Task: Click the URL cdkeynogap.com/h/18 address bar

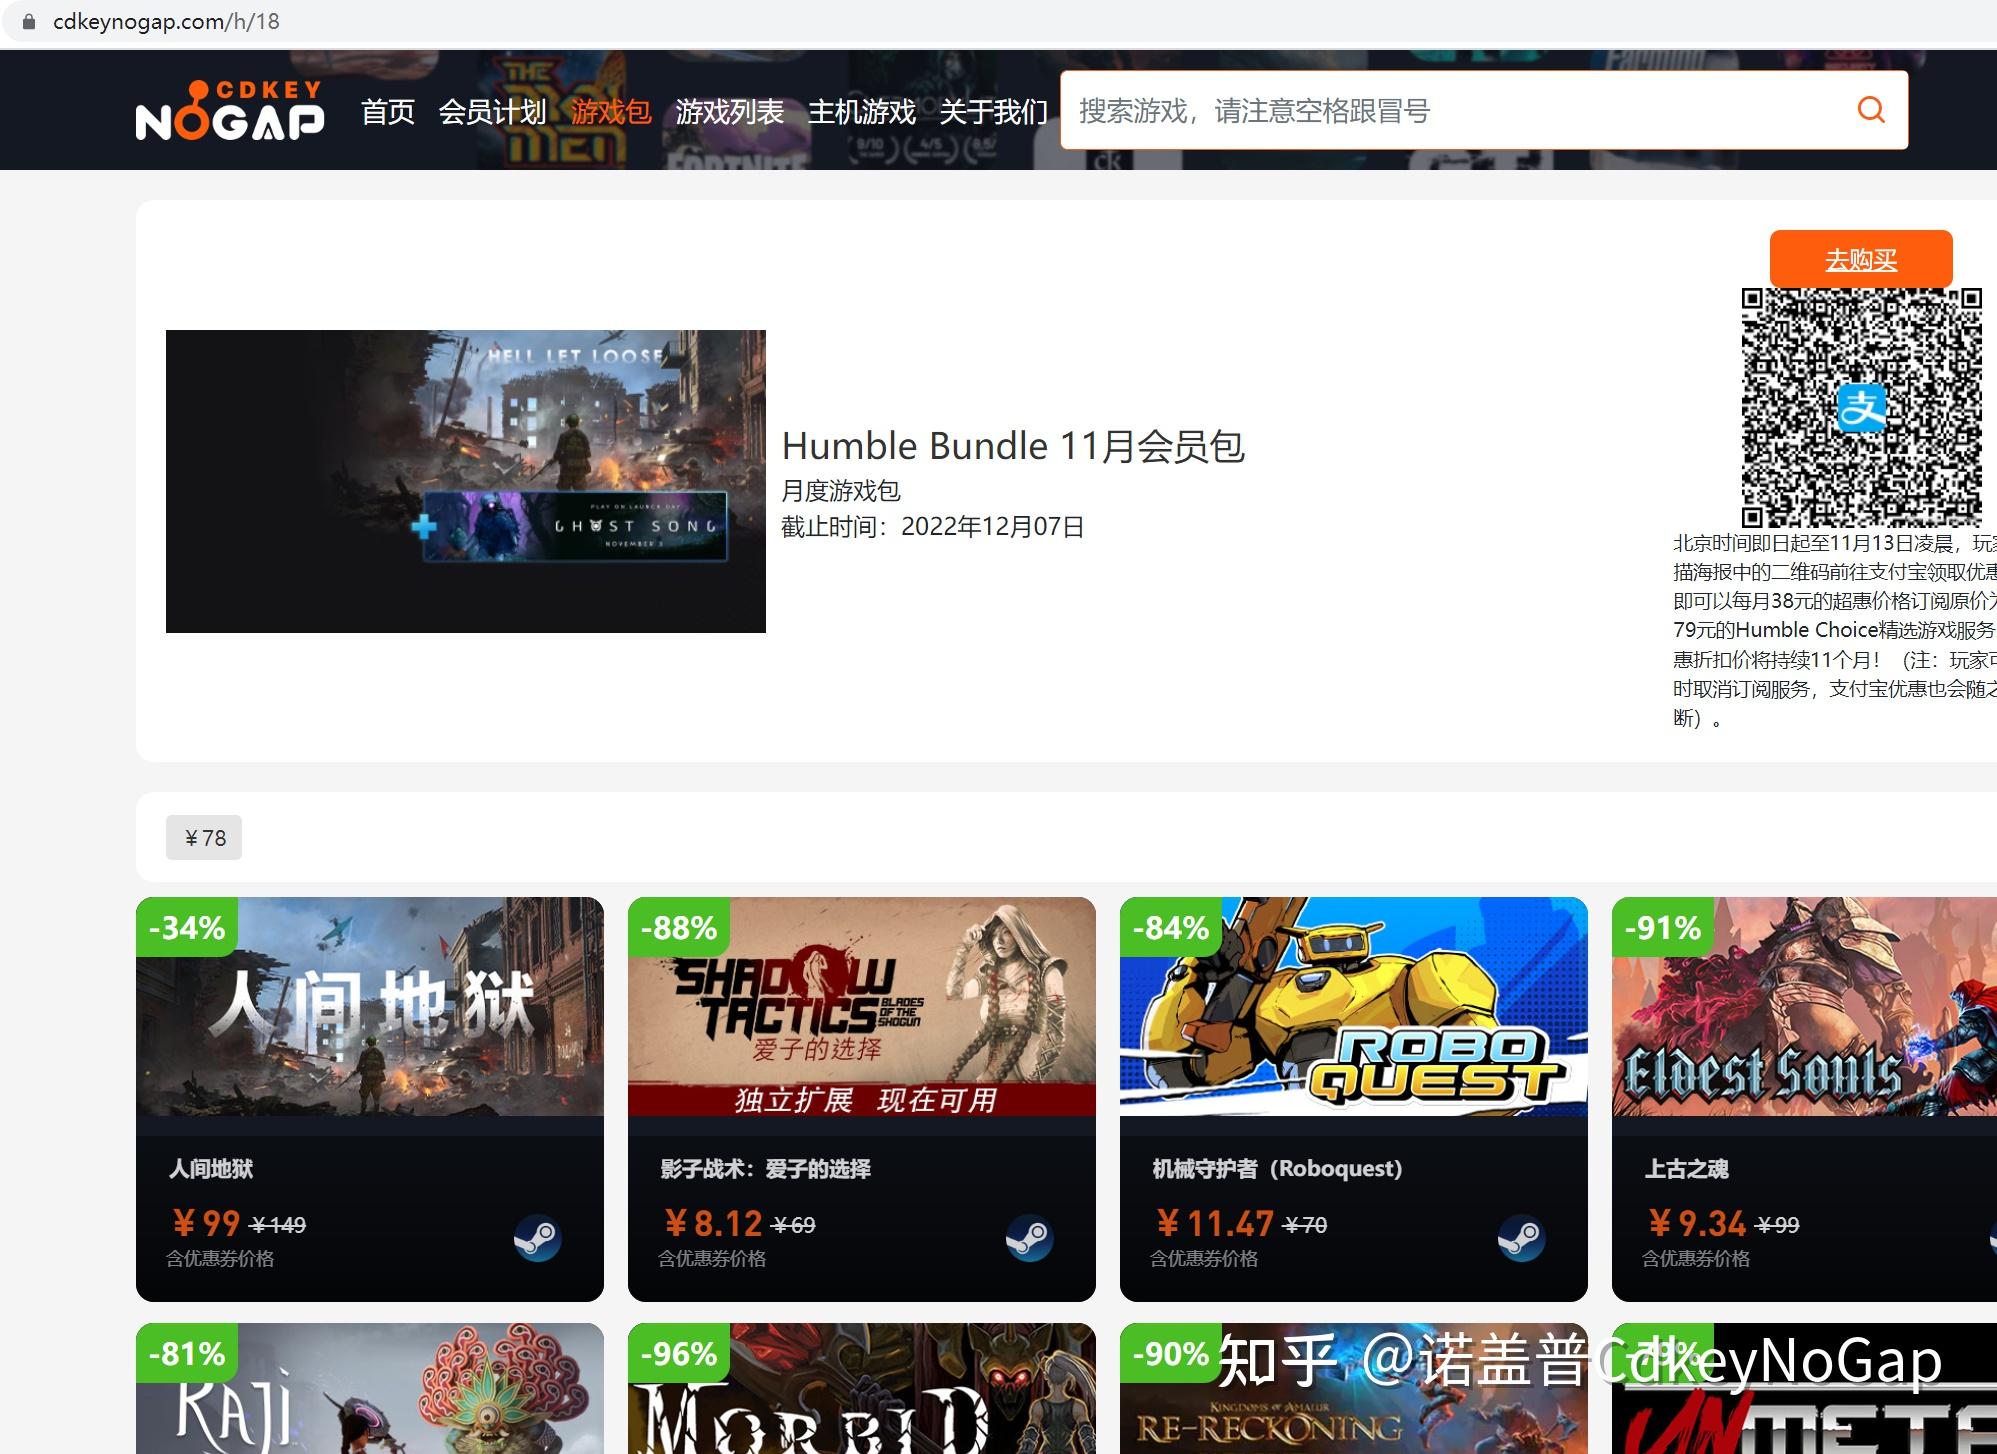Action: pyautogui.click(x=166, y=22)
